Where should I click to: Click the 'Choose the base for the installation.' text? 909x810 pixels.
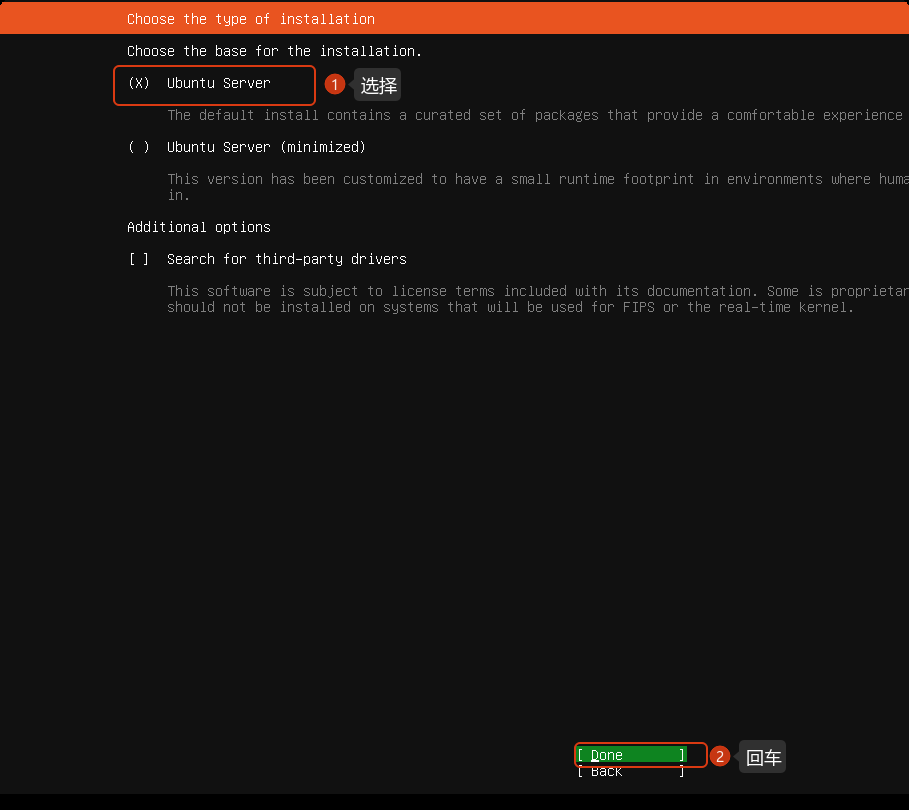tap(274, 51)
